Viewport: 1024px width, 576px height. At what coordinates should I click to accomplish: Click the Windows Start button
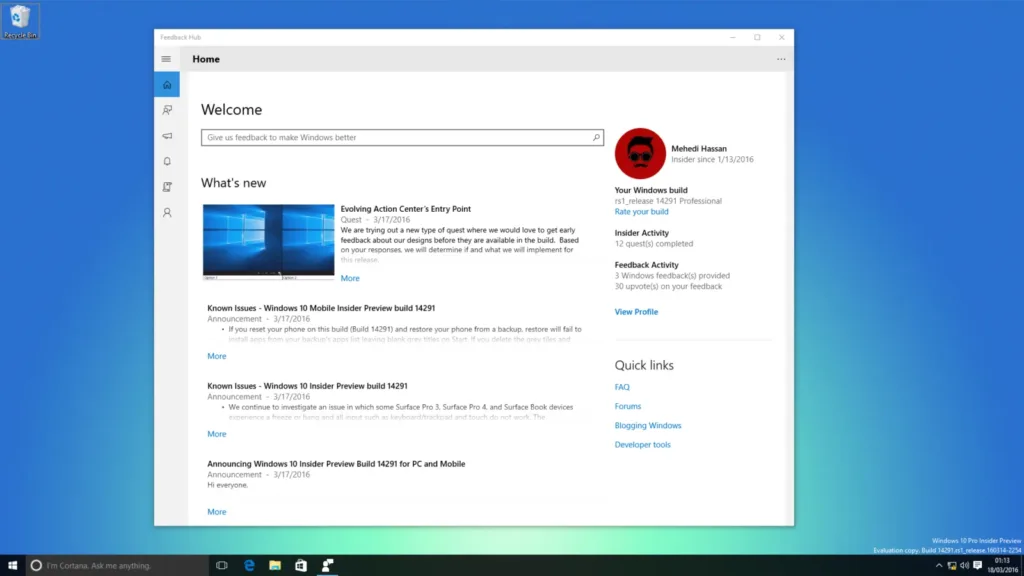point(12,566)
